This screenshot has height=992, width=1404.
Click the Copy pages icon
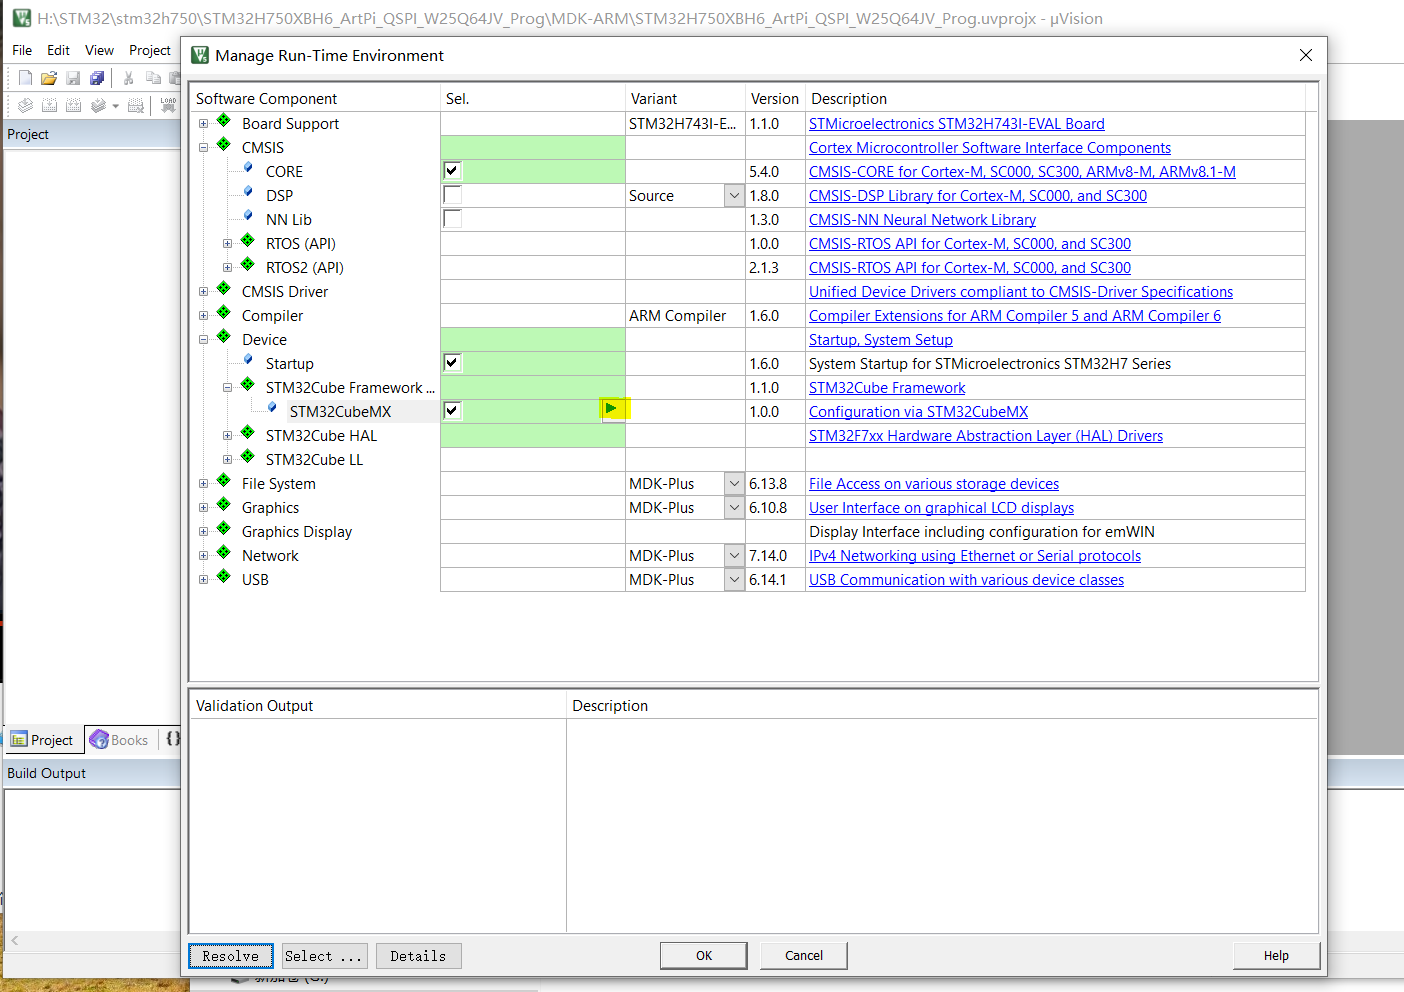(153, 78)
